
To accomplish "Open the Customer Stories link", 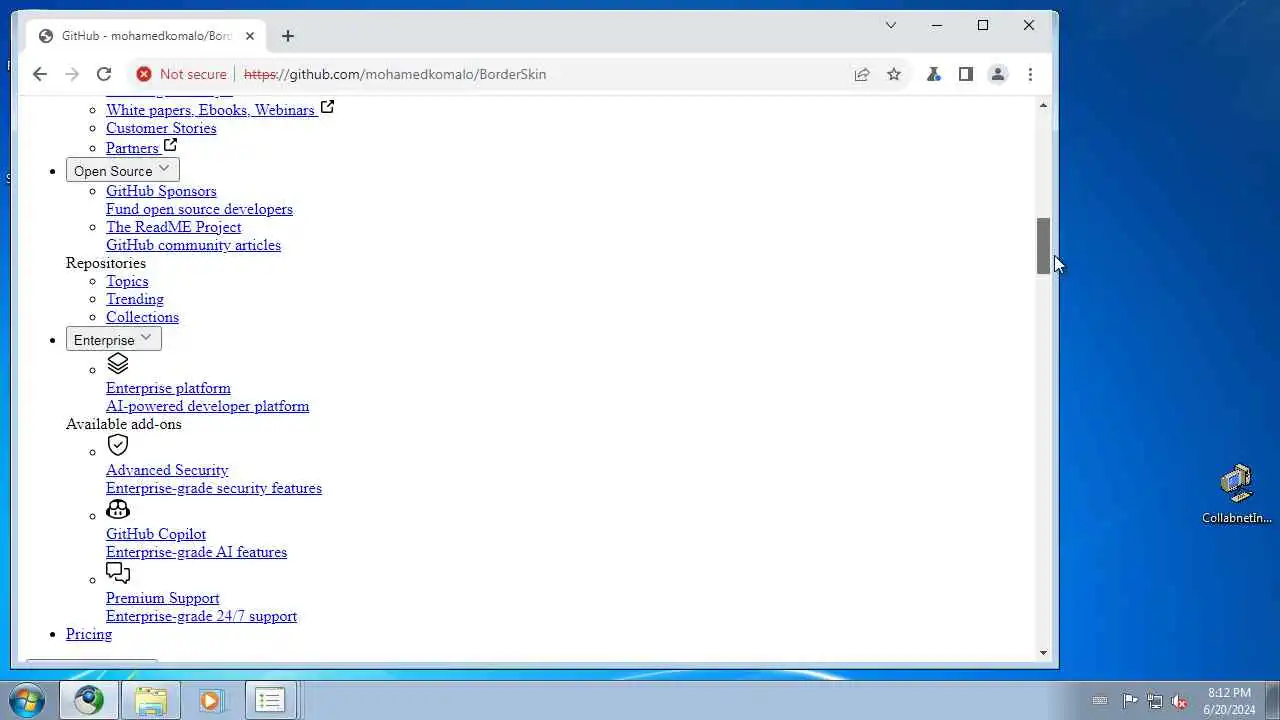I will pyautogui.click(x=161, y=128).
